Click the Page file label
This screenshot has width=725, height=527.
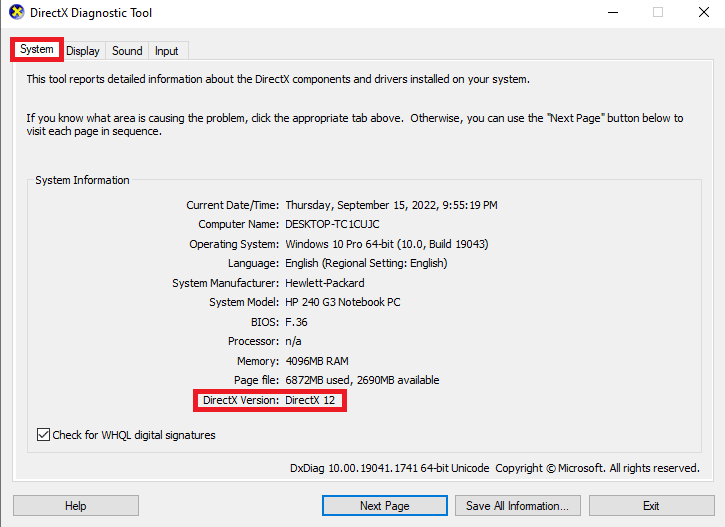point(257,380)
